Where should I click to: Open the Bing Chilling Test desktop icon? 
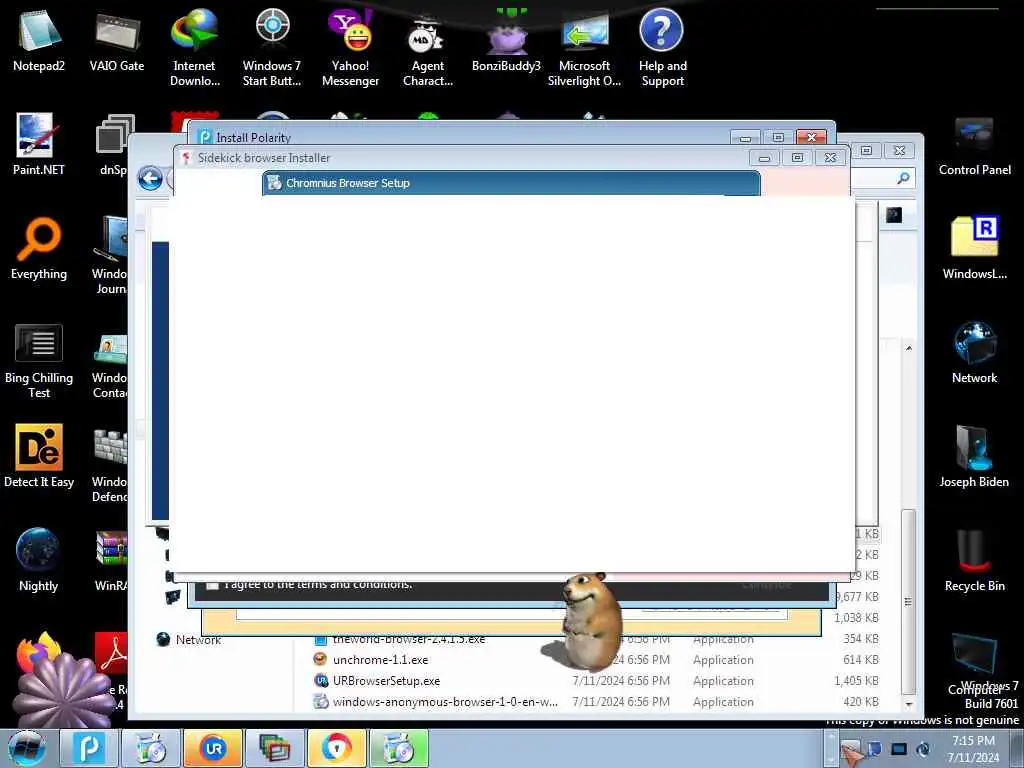click(x=39, y=360)
